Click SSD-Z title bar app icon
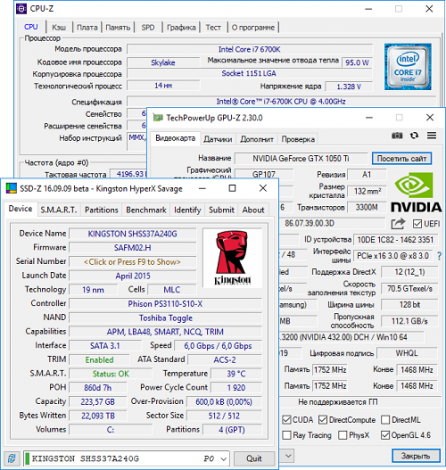The image size is (446, 470). [11, 189]
